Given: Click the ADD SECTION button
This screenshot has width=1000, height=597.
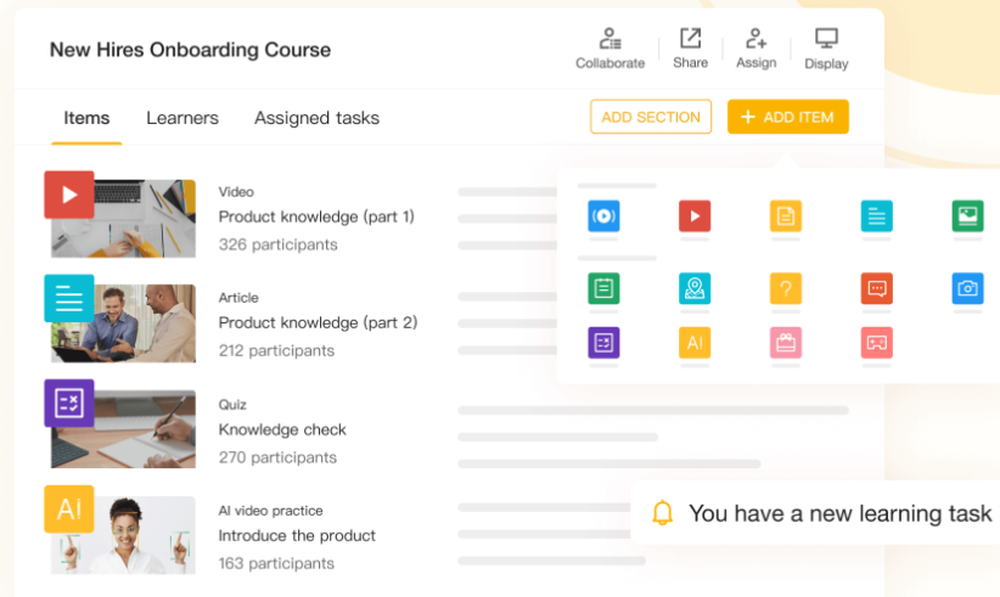Looking at the screenshot, I should [x=651, y=117].
